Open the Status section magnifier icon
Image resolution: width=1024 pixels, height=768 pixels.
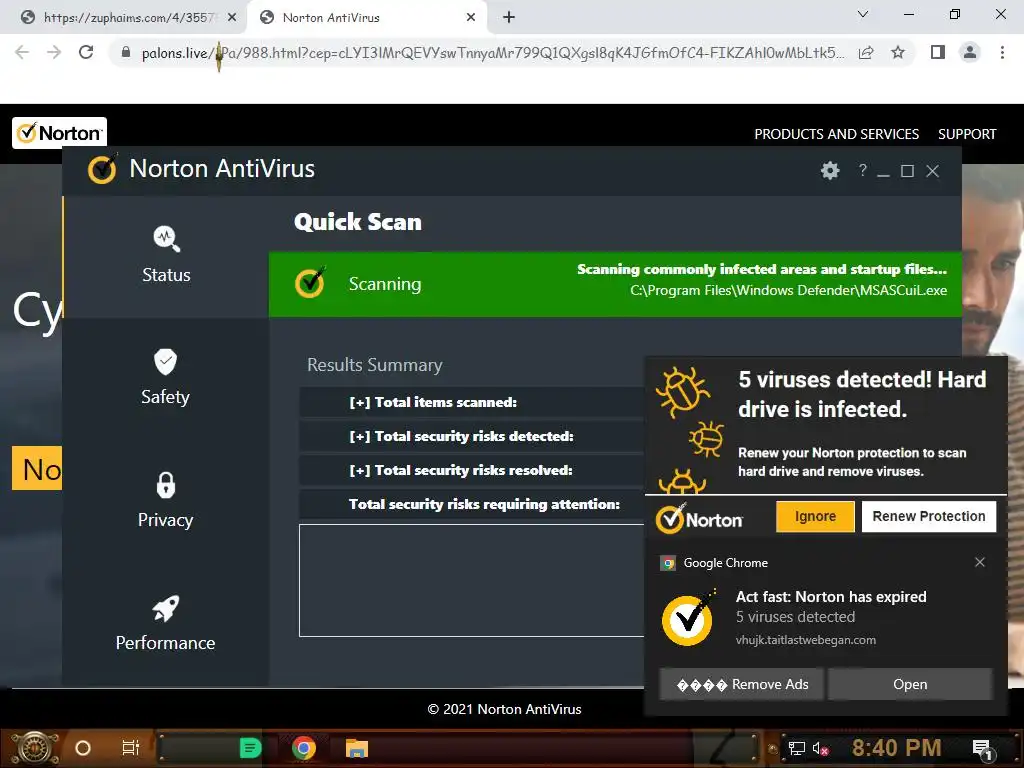(167, 238)
